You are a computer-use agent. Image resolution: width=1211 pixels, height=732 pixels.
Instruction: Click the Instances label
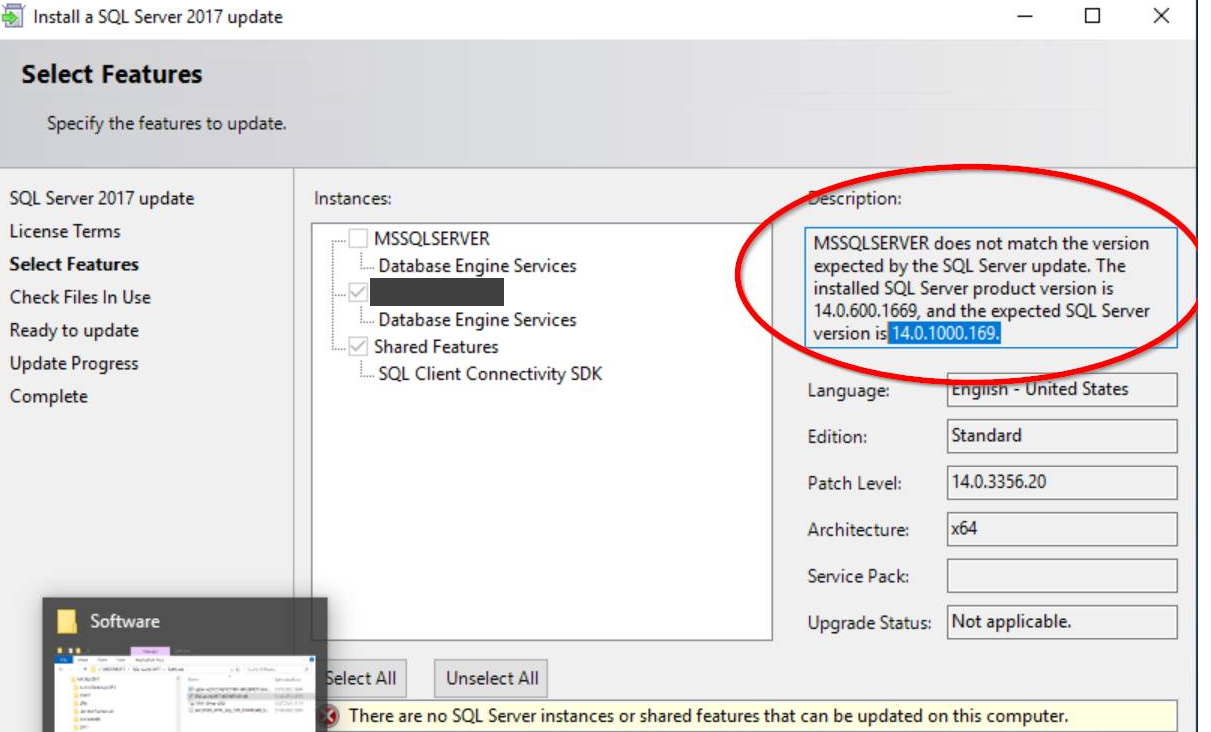[x=353, y=198]
